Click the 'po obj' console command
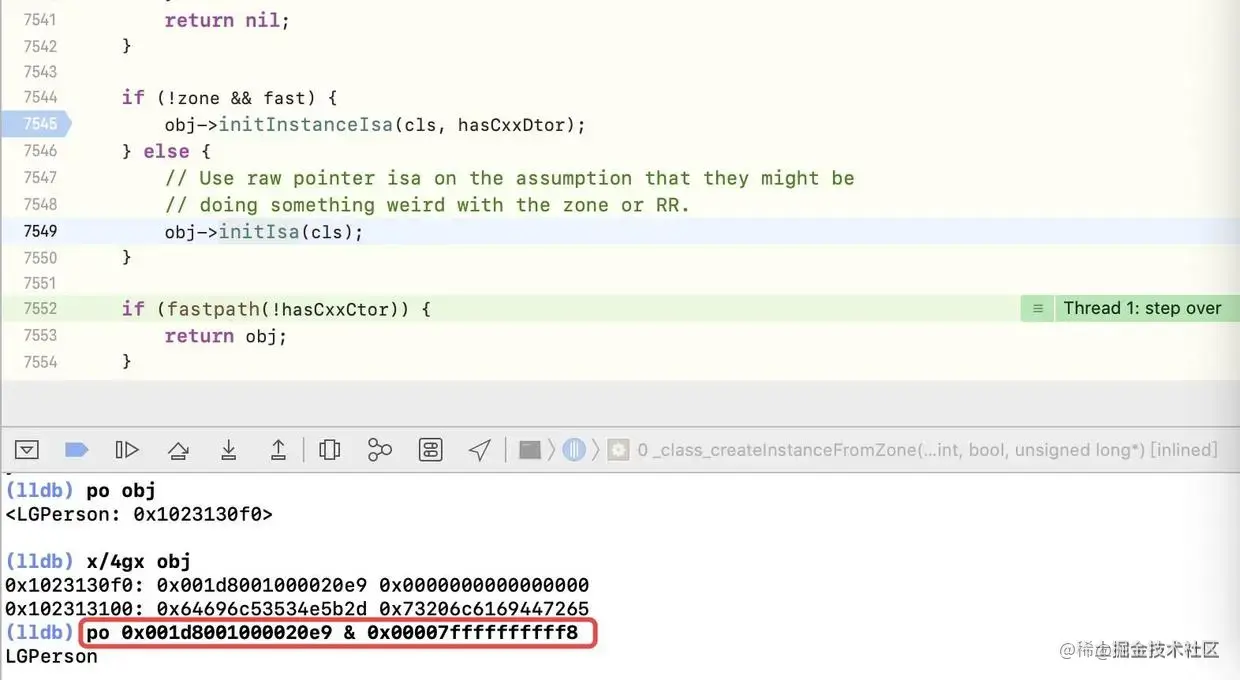This screenshot has height=680, width=1240. coord(121,491)
